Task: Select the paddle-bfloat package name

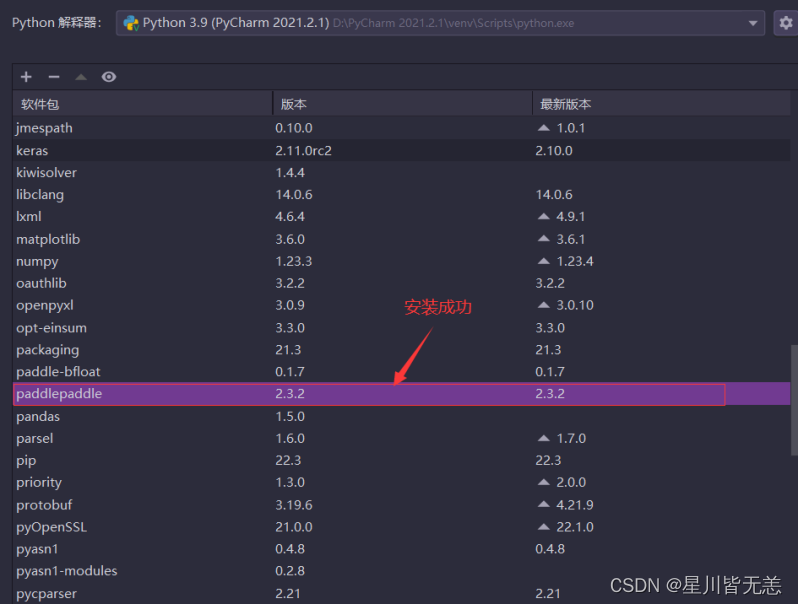Action: (58, 371)
